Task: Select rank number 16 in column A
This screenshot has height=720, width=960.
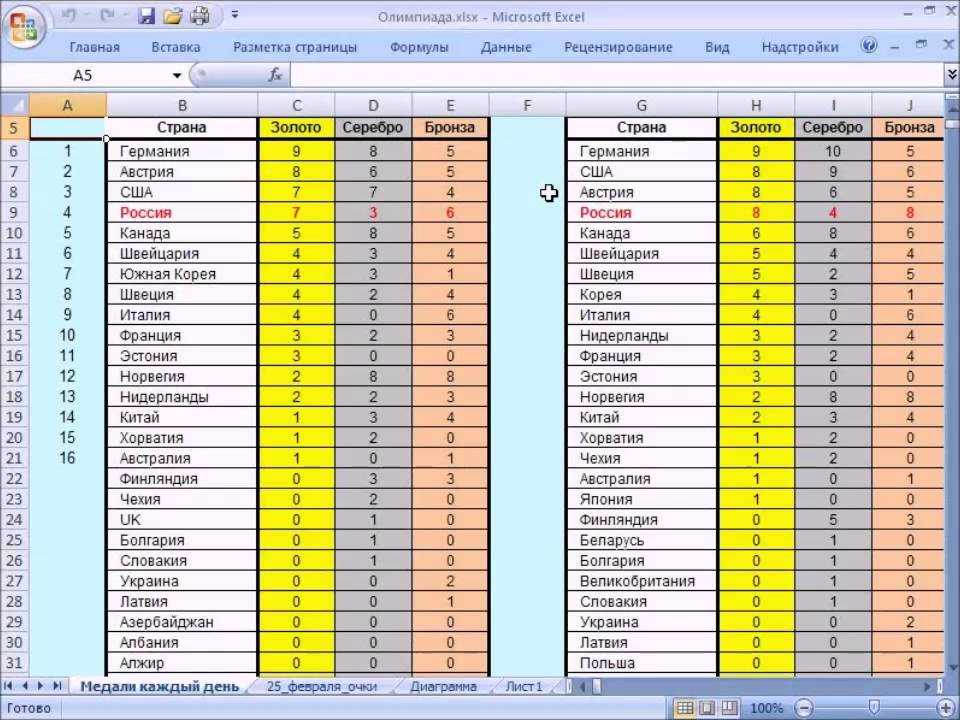Action: tap(67, 458)
